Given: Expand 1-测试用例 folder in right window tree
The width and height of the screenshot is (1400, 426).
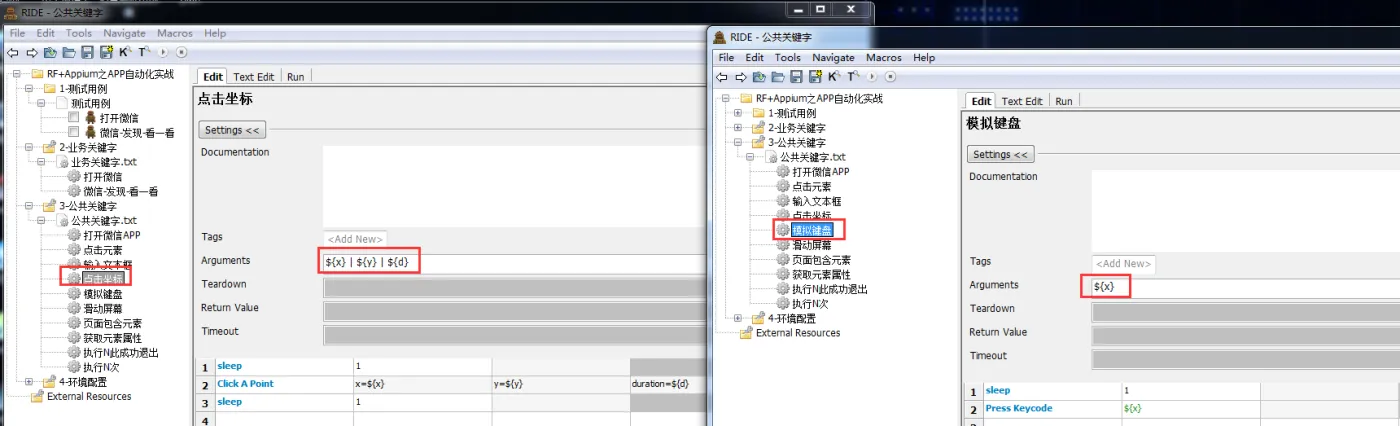Looking at the screenshot, I should (738, 113).
